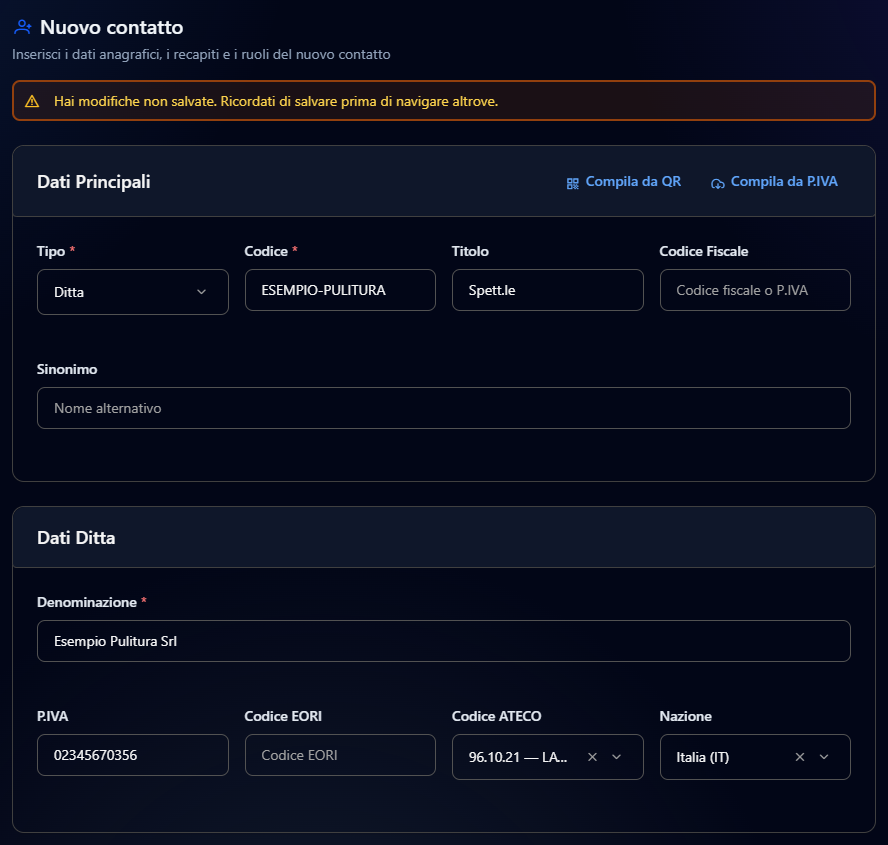Click the cloud download icon beside Compila da P.IVA
The height and width of the screenshot is (845, 888).
tap(718, 183)
